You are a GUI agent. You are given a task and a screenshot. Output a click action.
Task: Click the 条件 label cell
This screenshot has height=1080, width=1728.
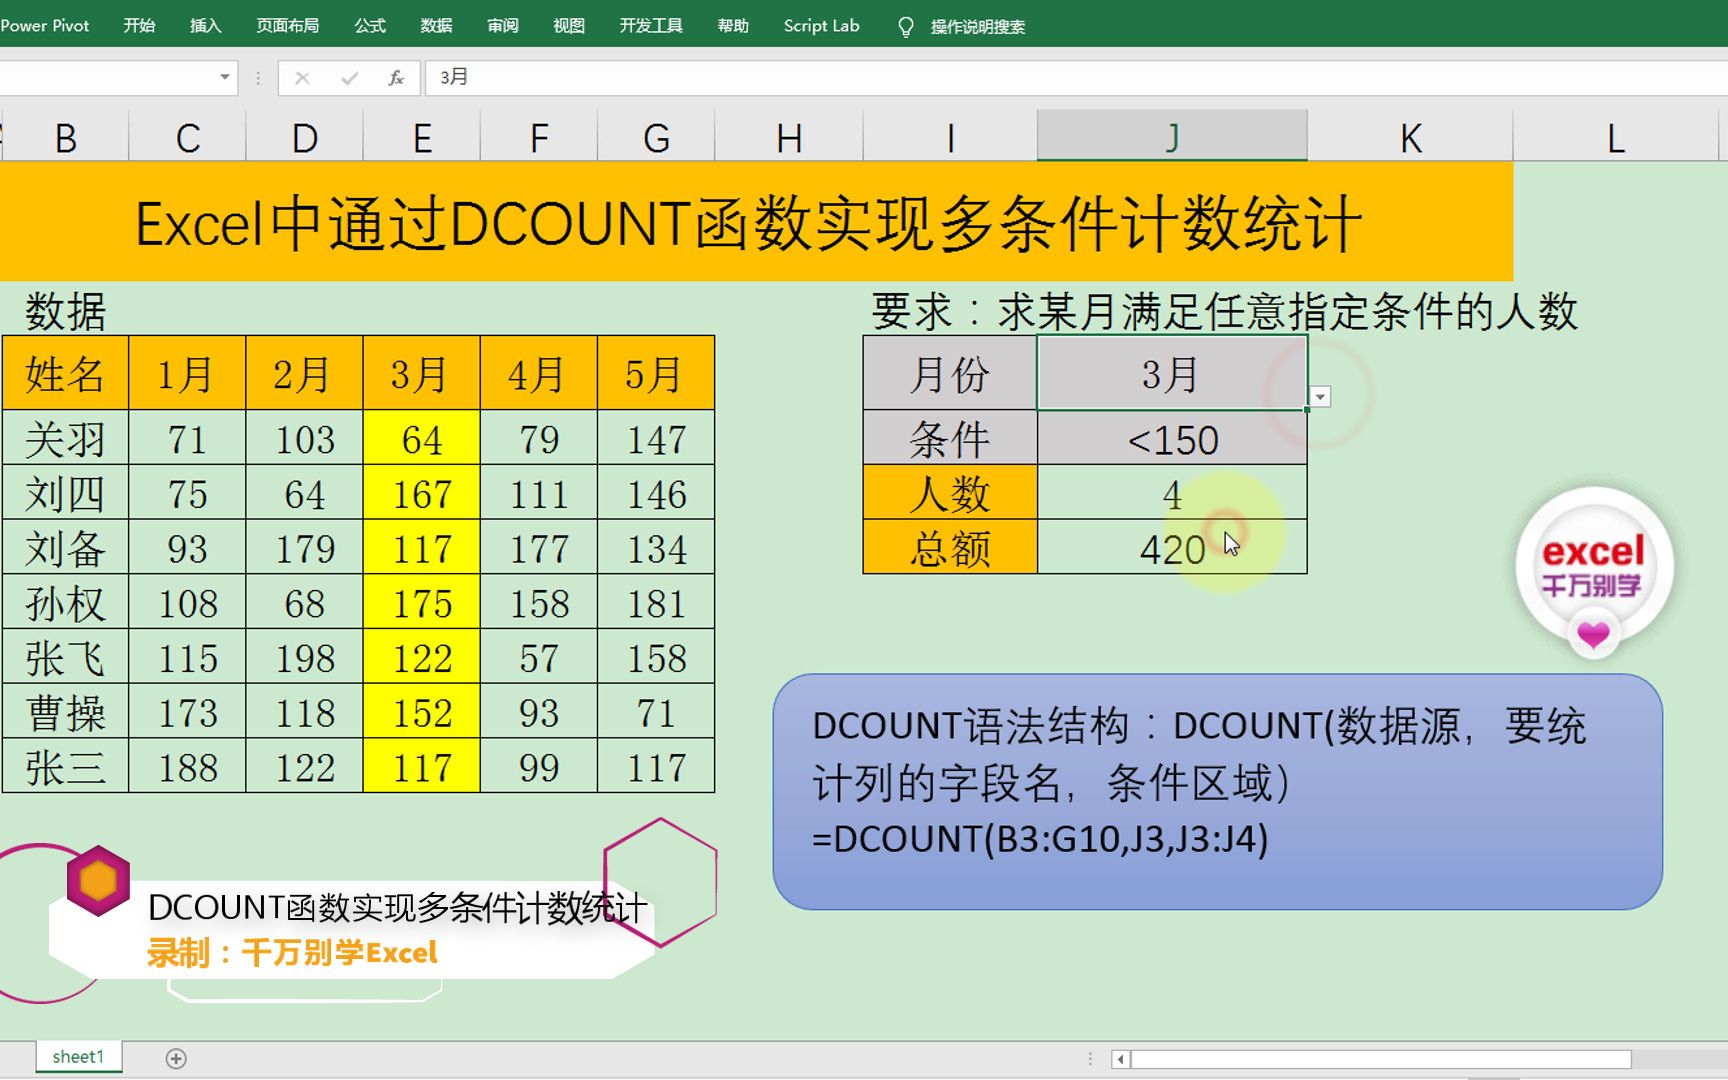coord(950,439)
